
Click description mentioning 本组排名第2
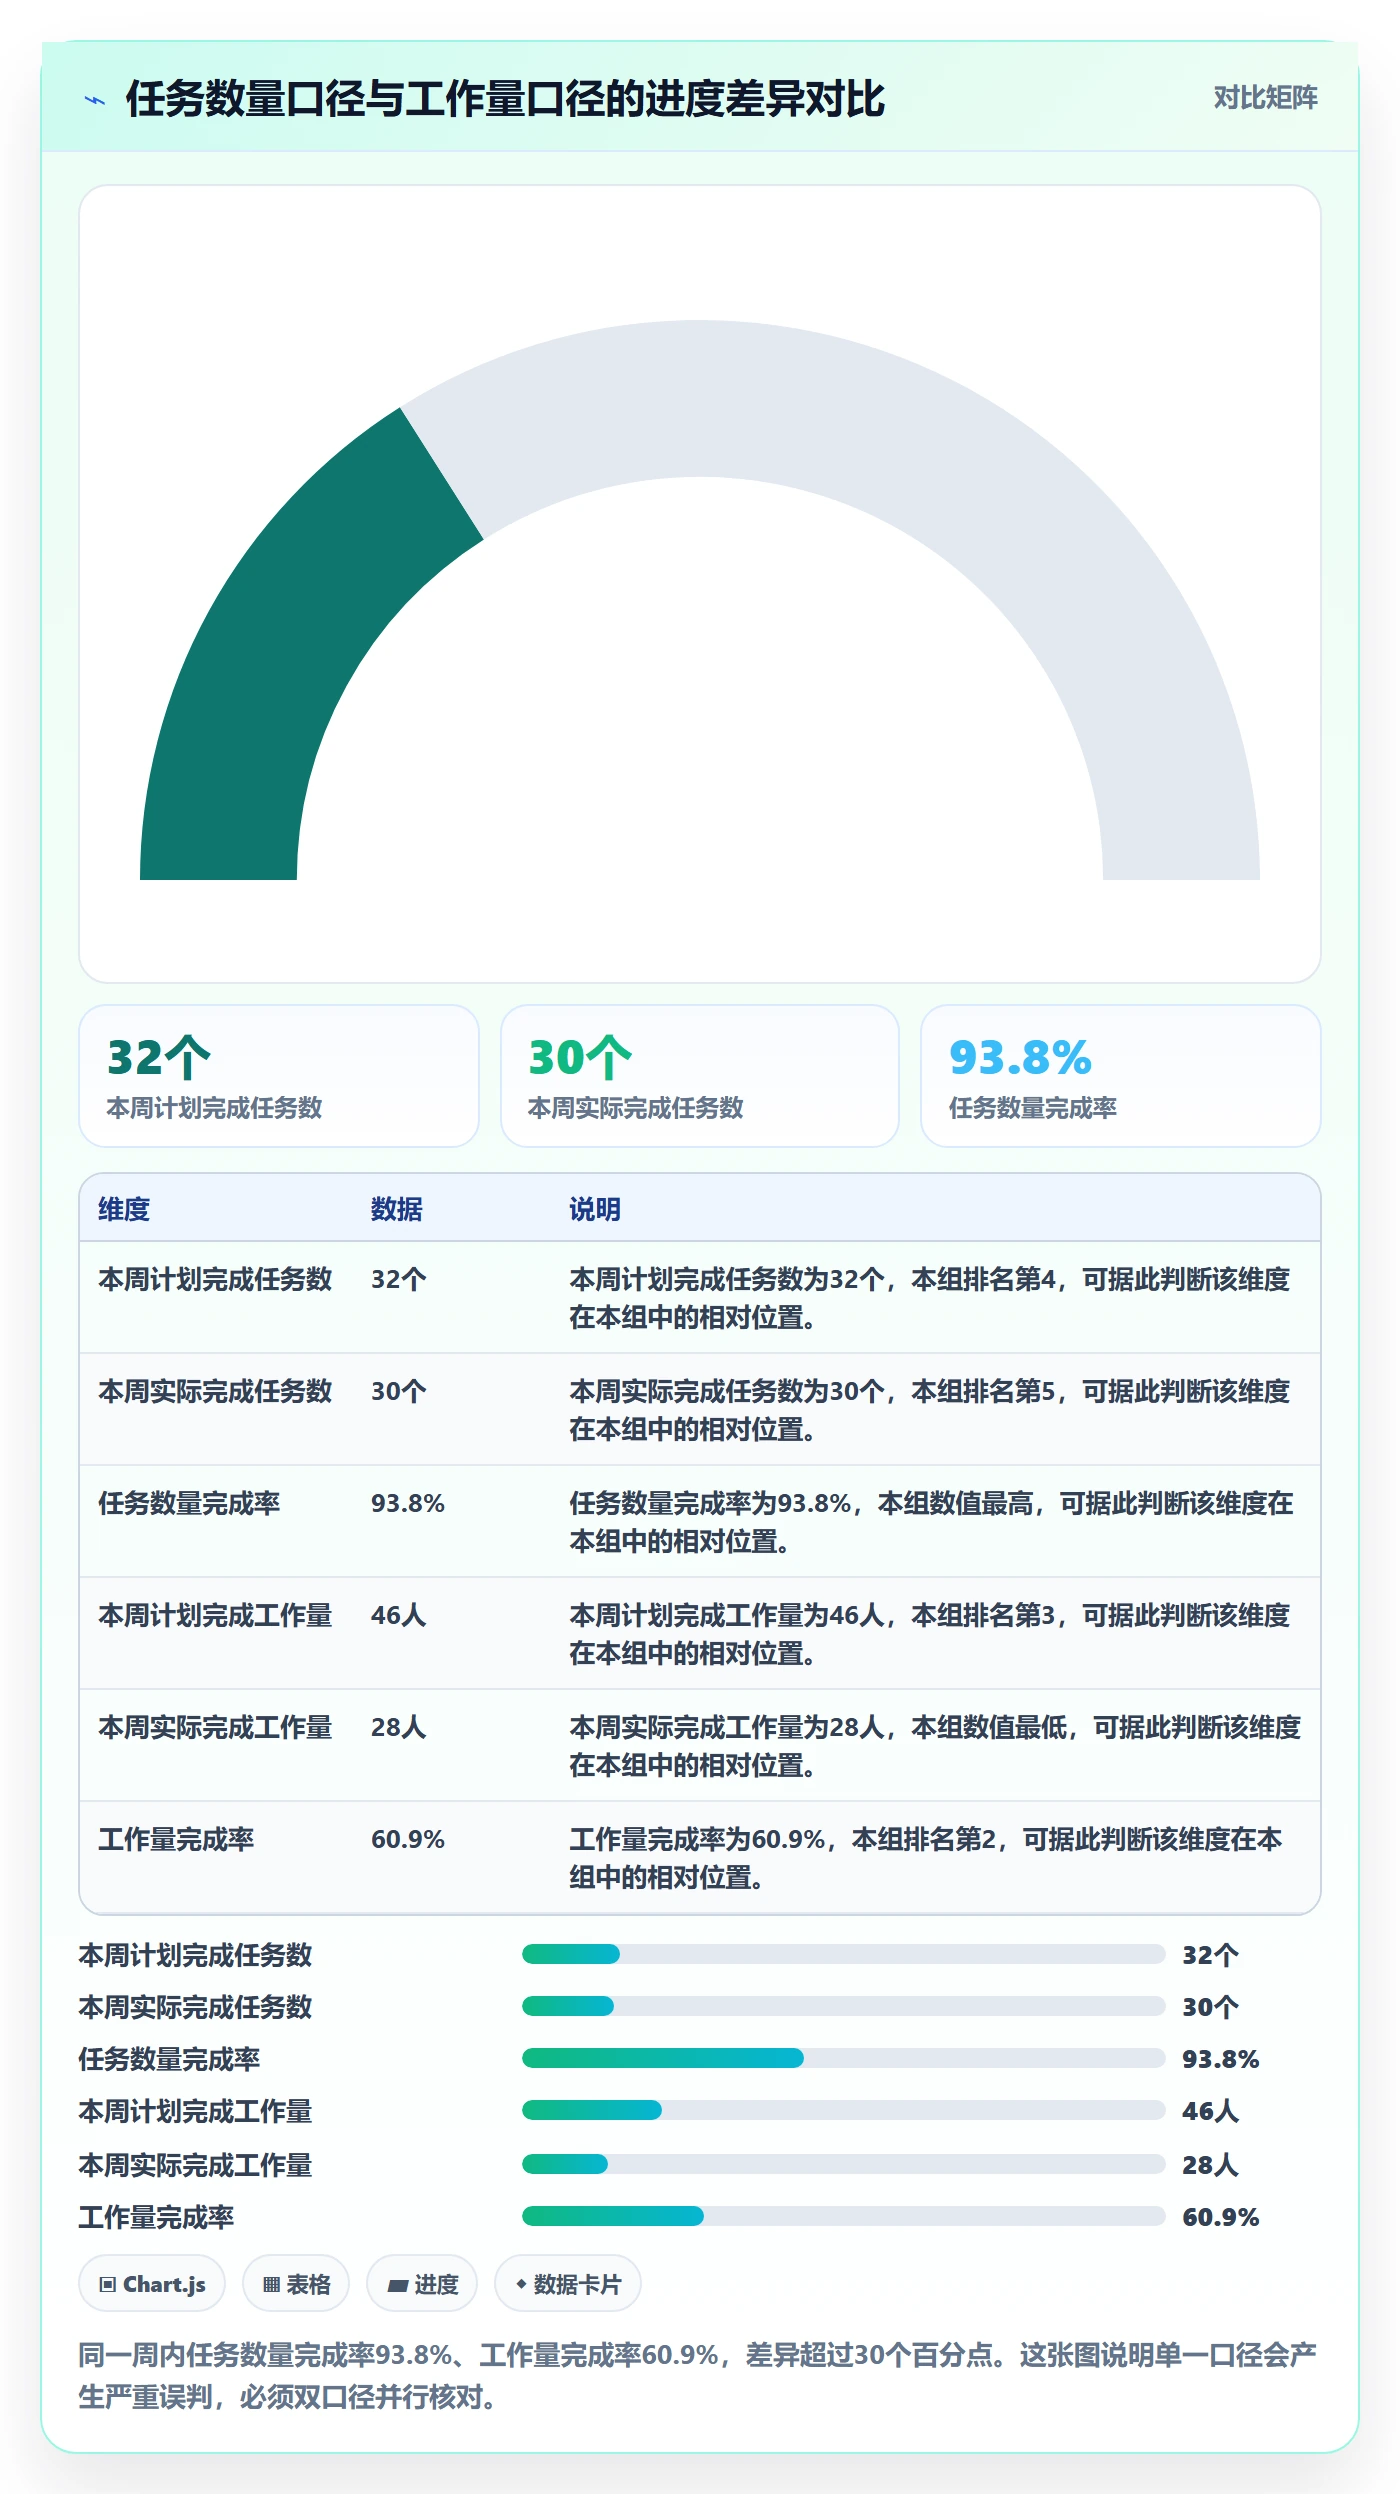926,1858
